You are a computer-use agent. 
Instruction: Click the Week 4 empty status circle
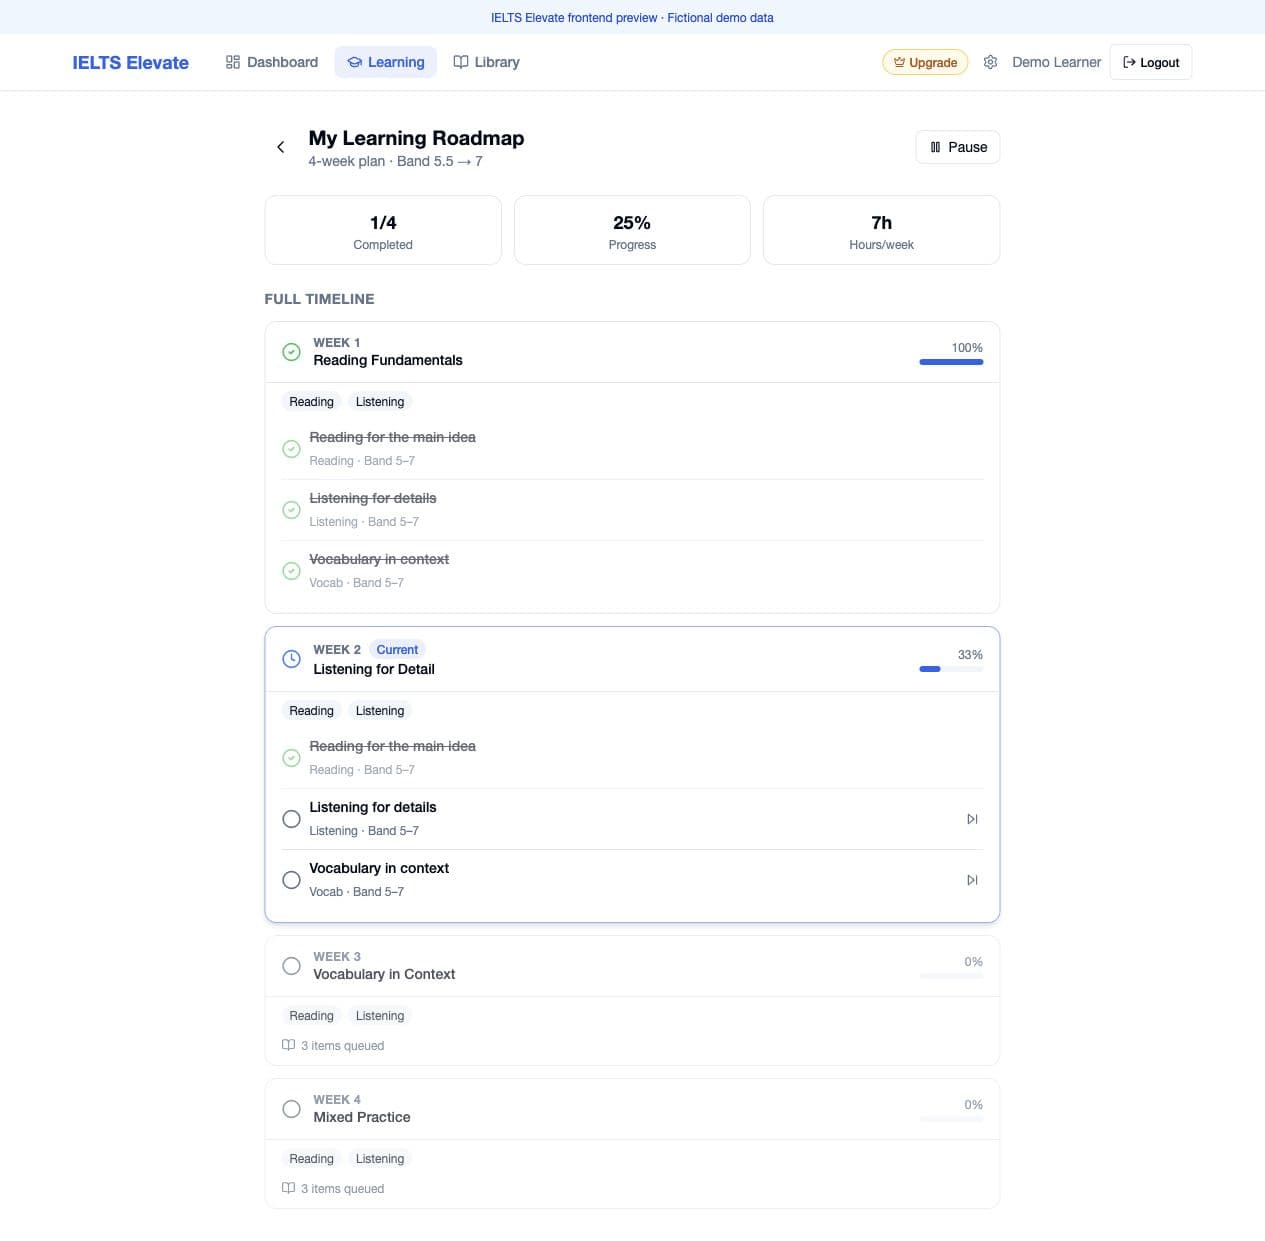(x=291, y=1109)
